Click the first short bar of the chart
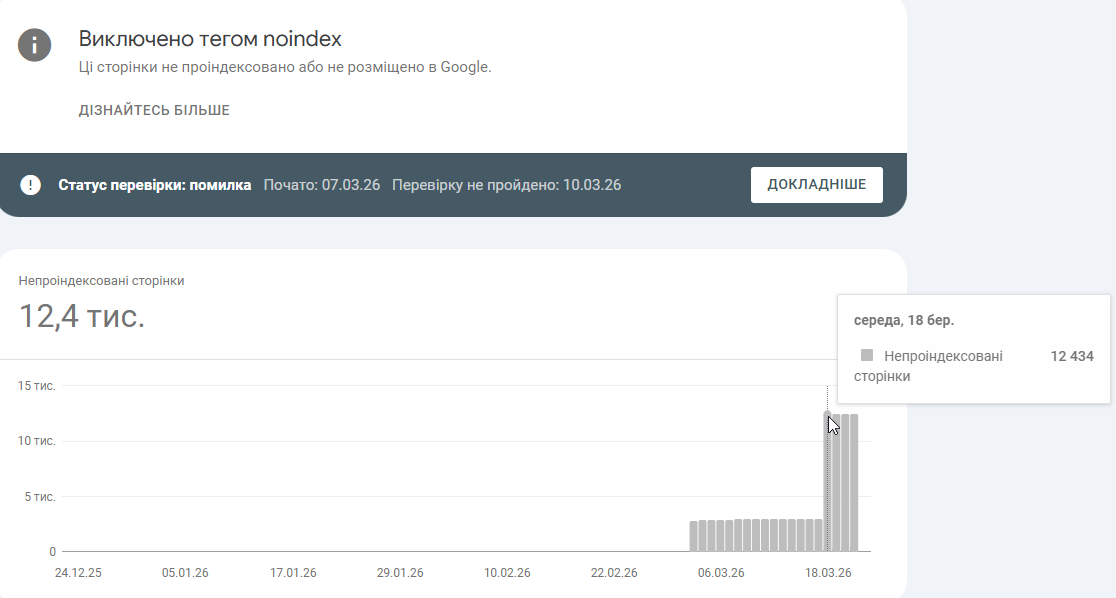Viewport: 1116px width, 598px height. (x=694, y=536)
